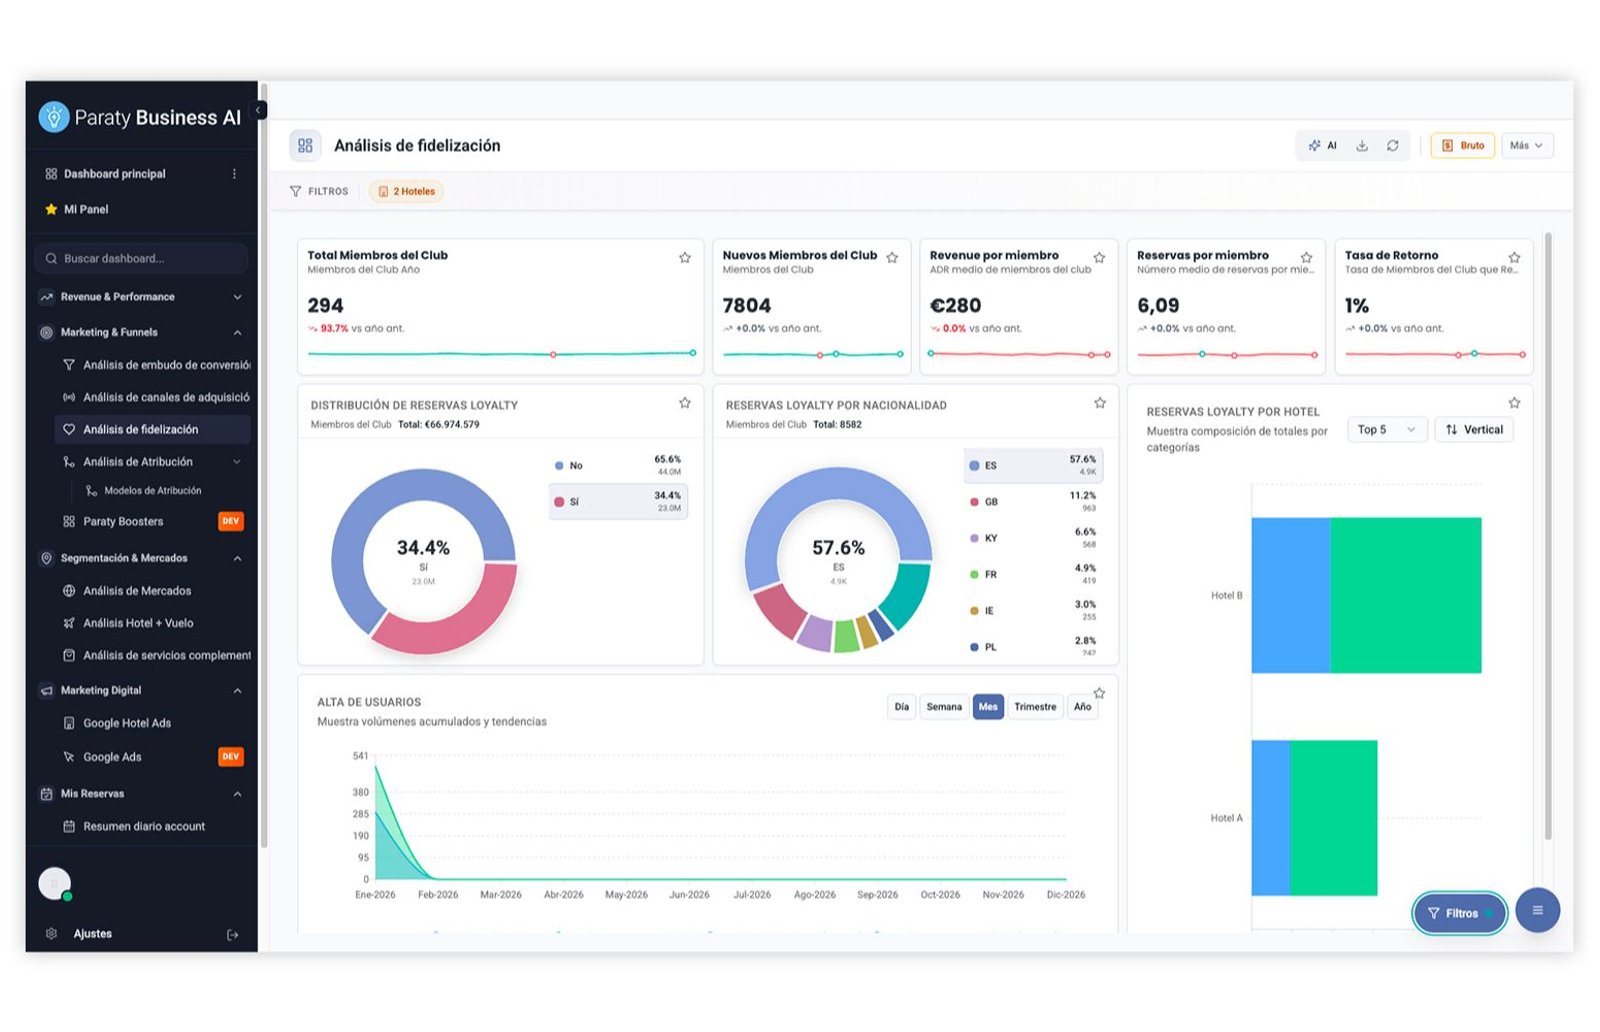
Task: Click the dashboard grid icon beside title
Action: tap(305, 146)
